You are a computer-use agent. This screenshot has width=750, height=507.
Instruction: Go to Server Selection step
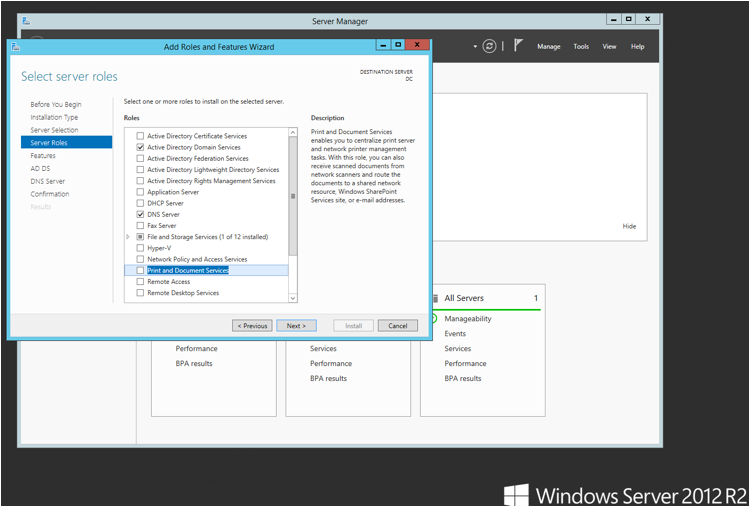coord(54,130)
